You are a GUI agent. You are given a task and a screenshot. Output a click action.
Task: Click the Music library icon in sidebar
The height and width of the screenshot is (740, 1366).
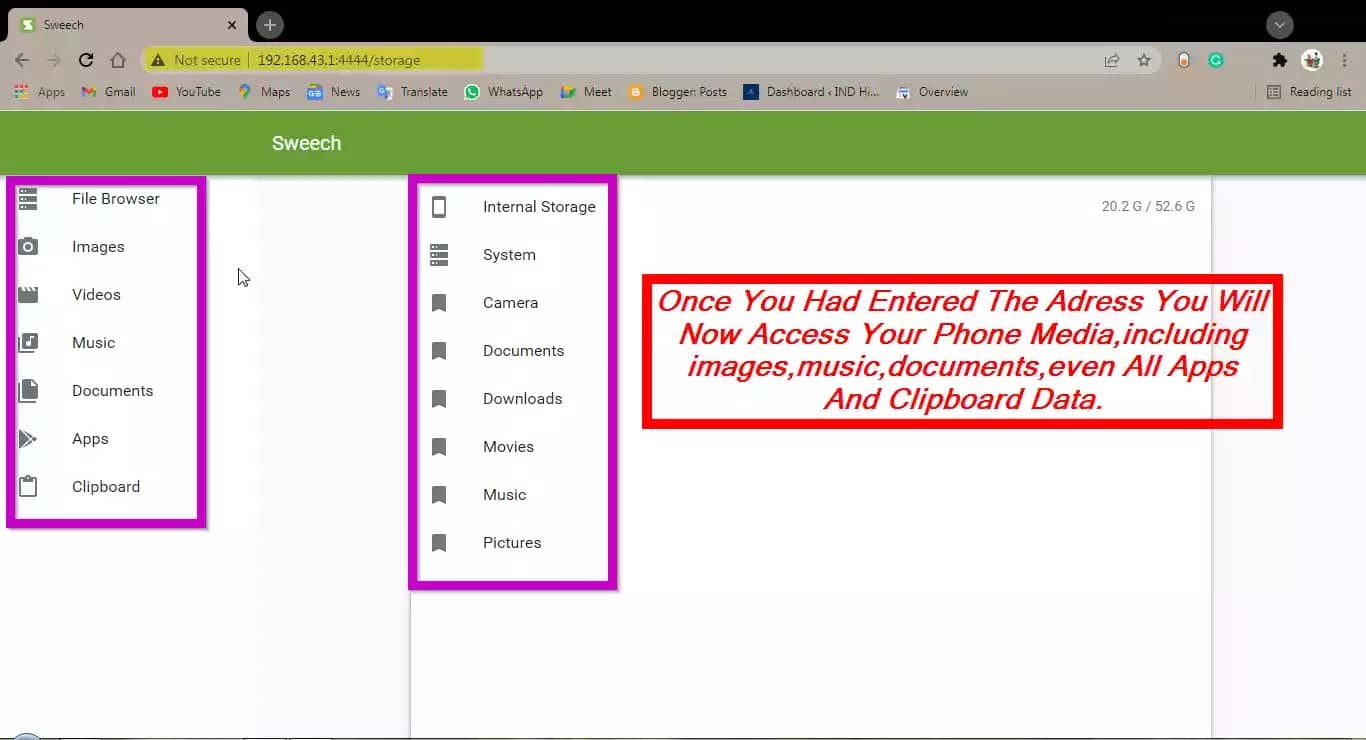coord(28,343)
